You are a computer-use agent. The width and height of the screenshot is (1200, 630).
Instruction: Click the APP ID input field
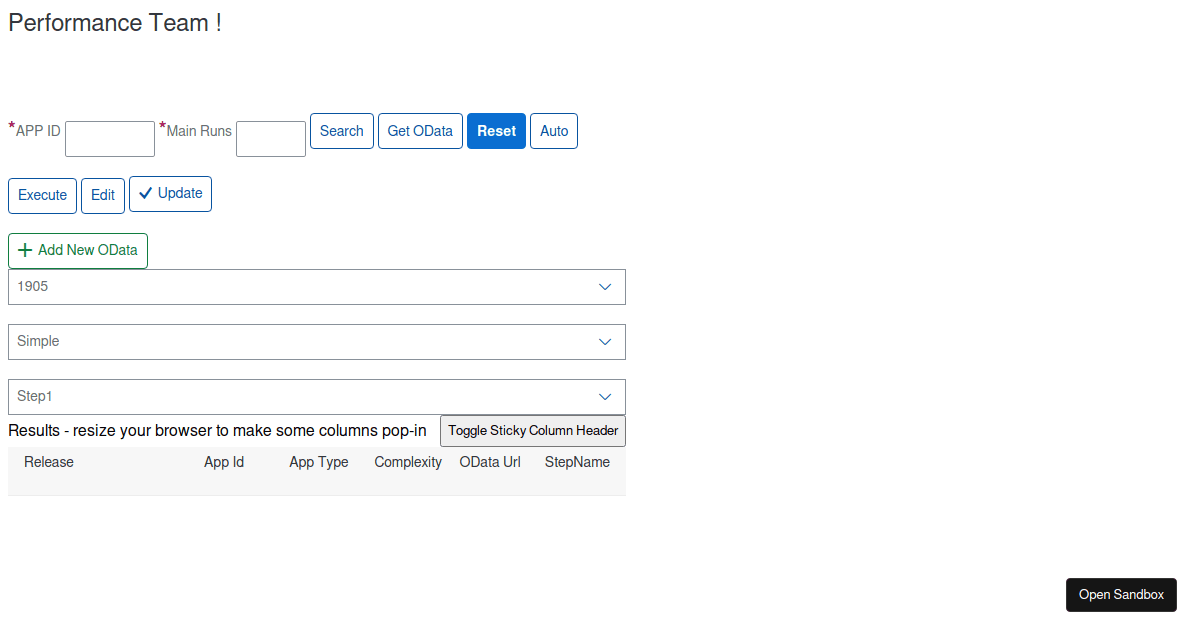click(x=110, y=139)
